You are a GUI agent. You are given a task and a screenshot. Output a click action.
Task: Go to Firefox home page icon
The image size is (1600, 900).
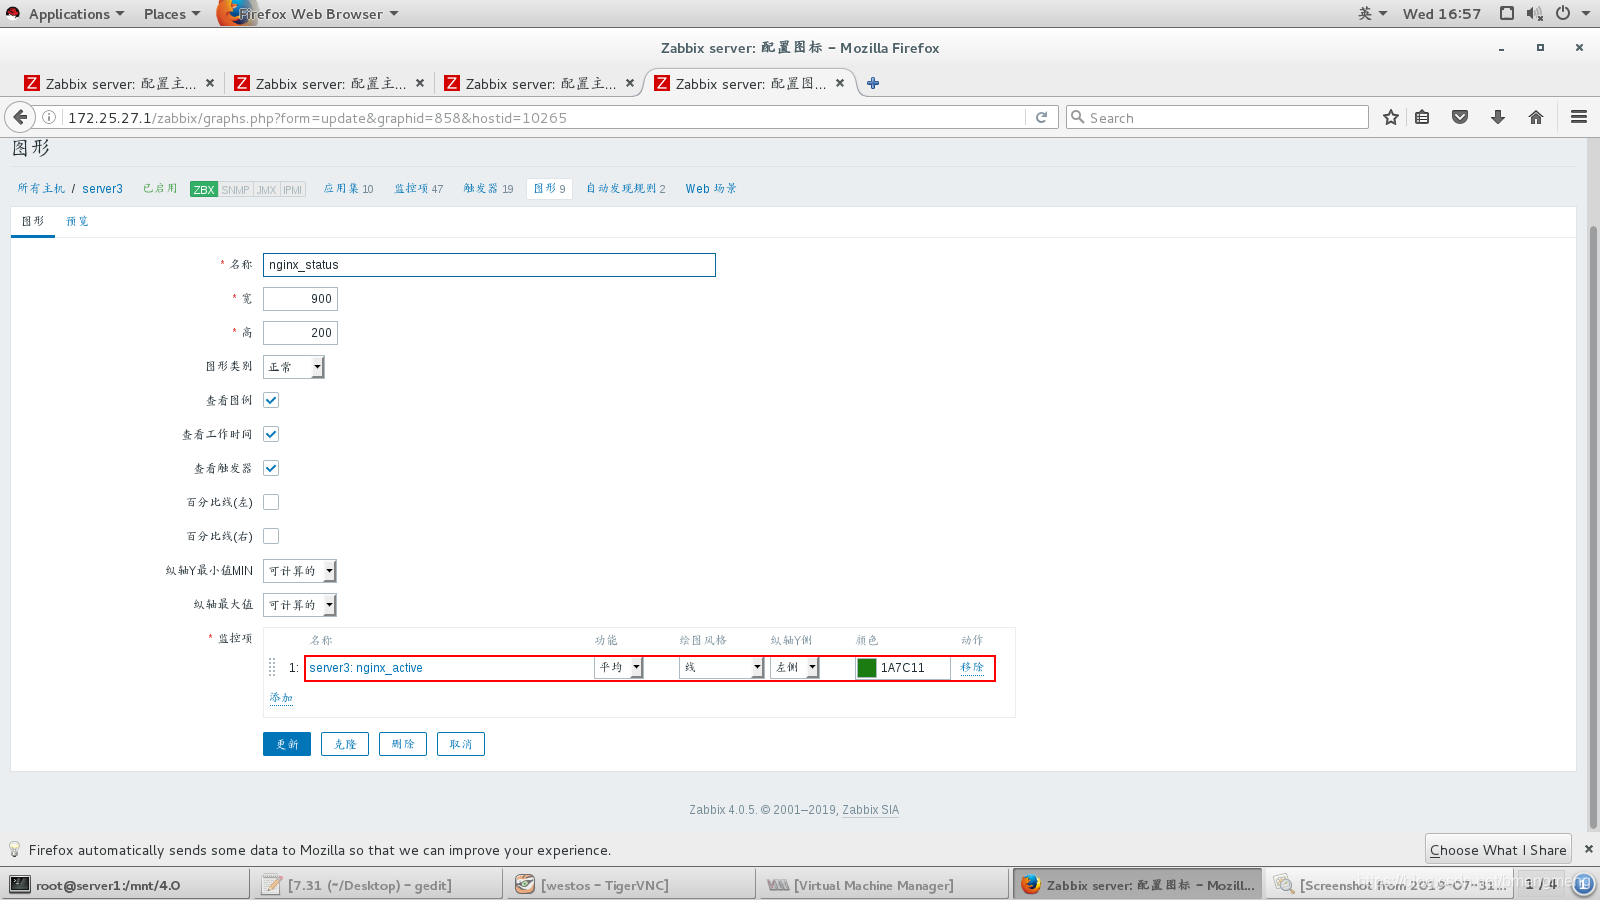pos(1536,117)
